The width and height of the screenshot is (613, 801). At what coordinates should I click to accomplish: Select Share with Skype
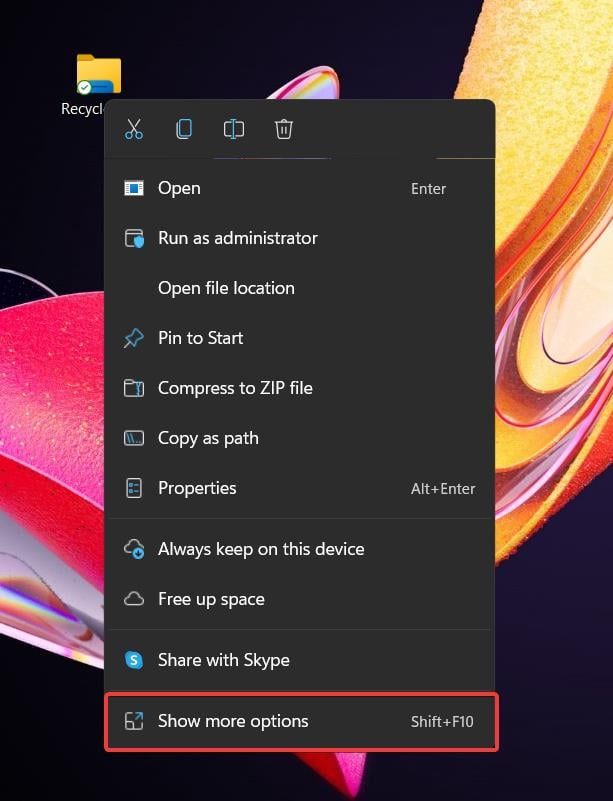coord(300,660)
